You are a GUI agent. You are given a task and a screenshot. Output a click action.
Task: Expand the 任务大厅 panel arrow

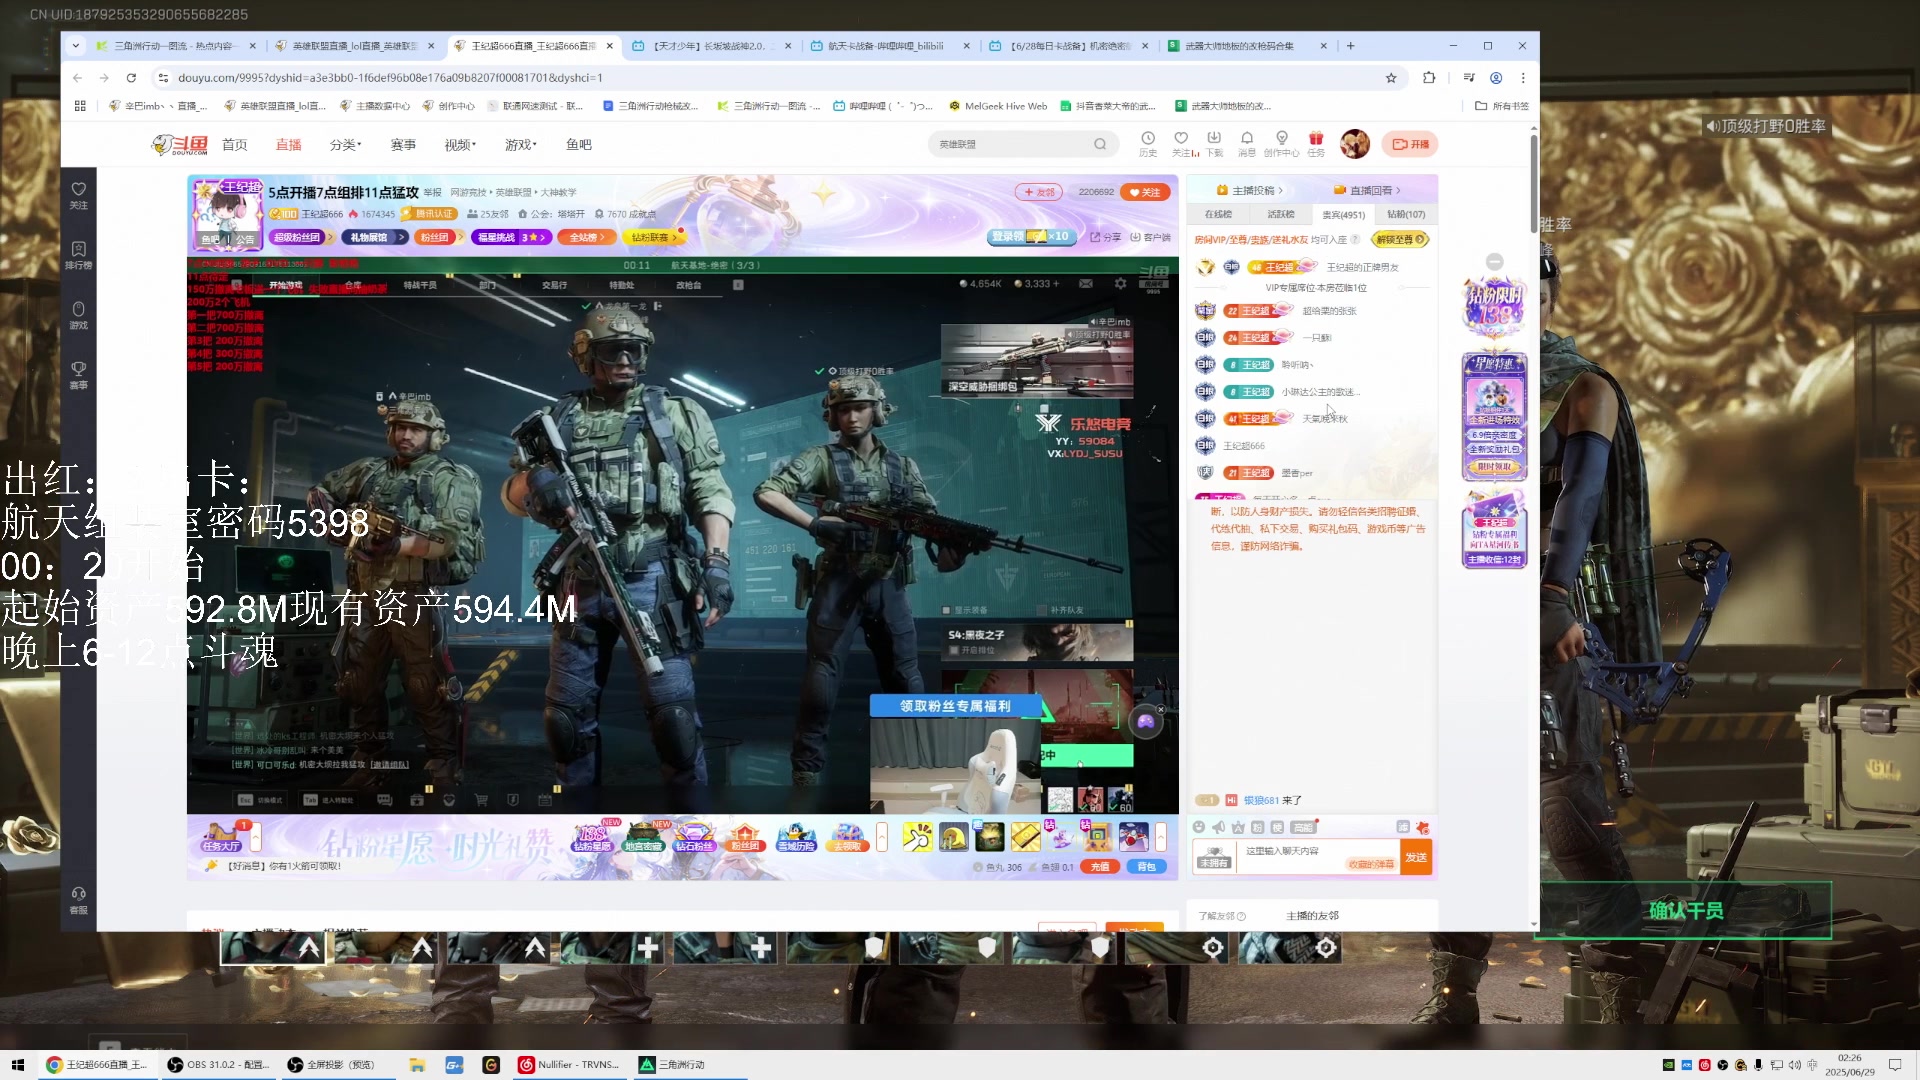point(256,836)
